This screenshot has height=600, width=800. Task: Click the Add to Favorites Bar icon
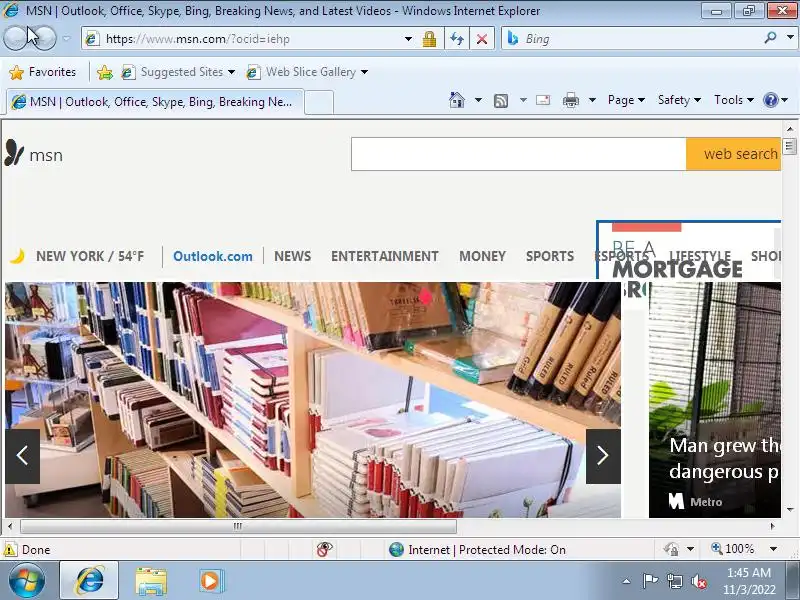(x=105, y=72)
